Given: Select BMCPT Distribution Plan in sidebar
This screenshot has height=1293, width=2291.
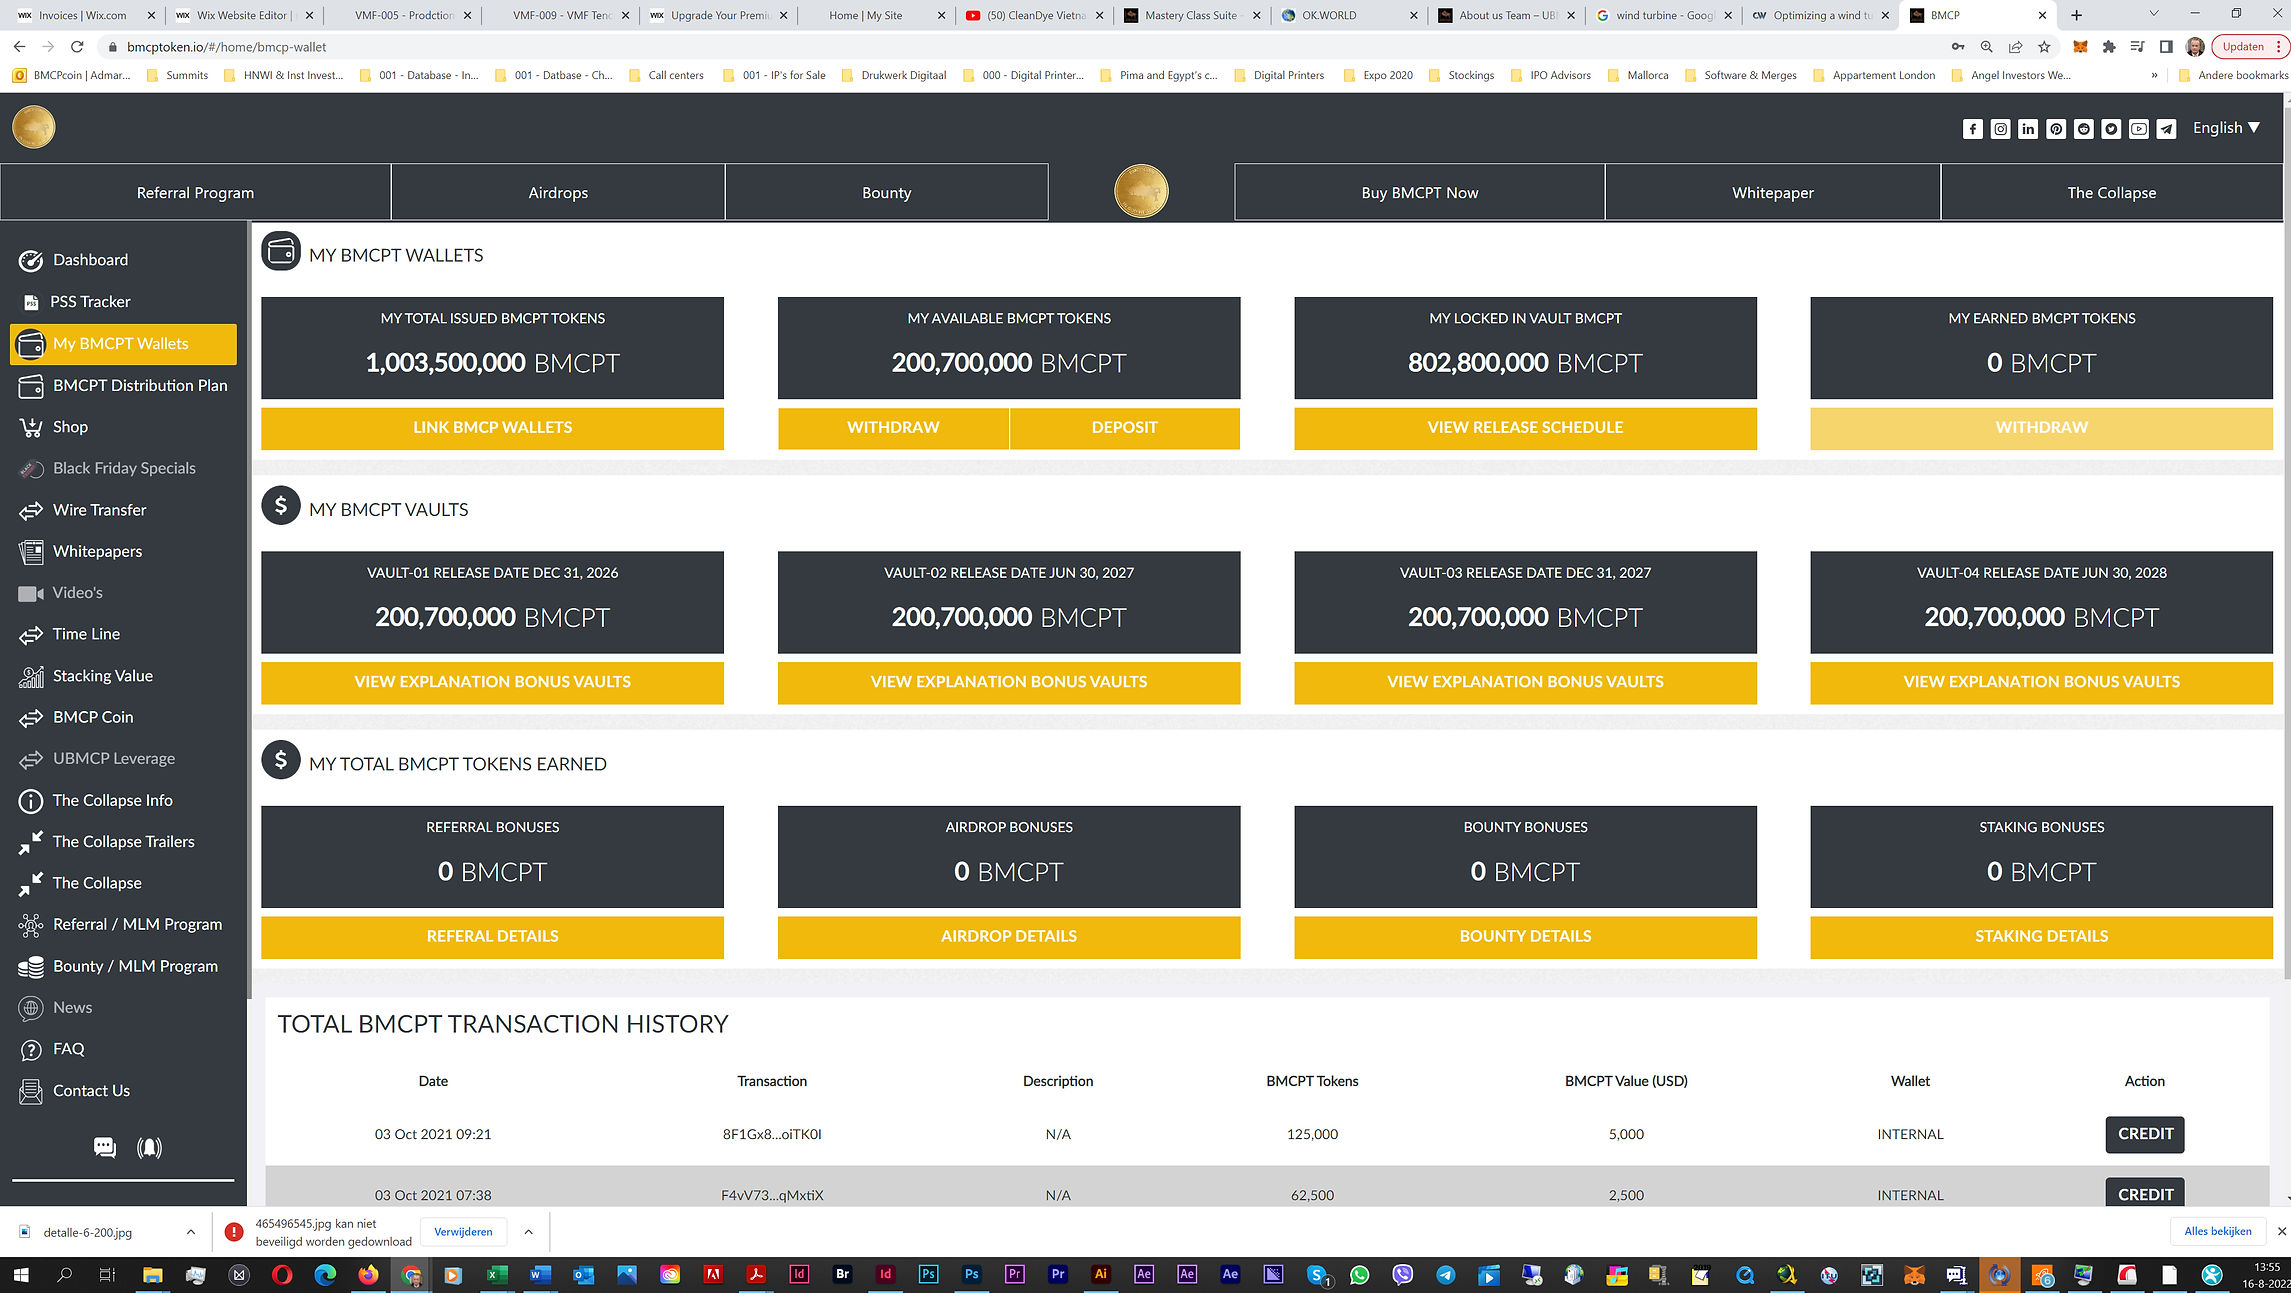Looking at the screenshot, I should click(x=140, y=386).
